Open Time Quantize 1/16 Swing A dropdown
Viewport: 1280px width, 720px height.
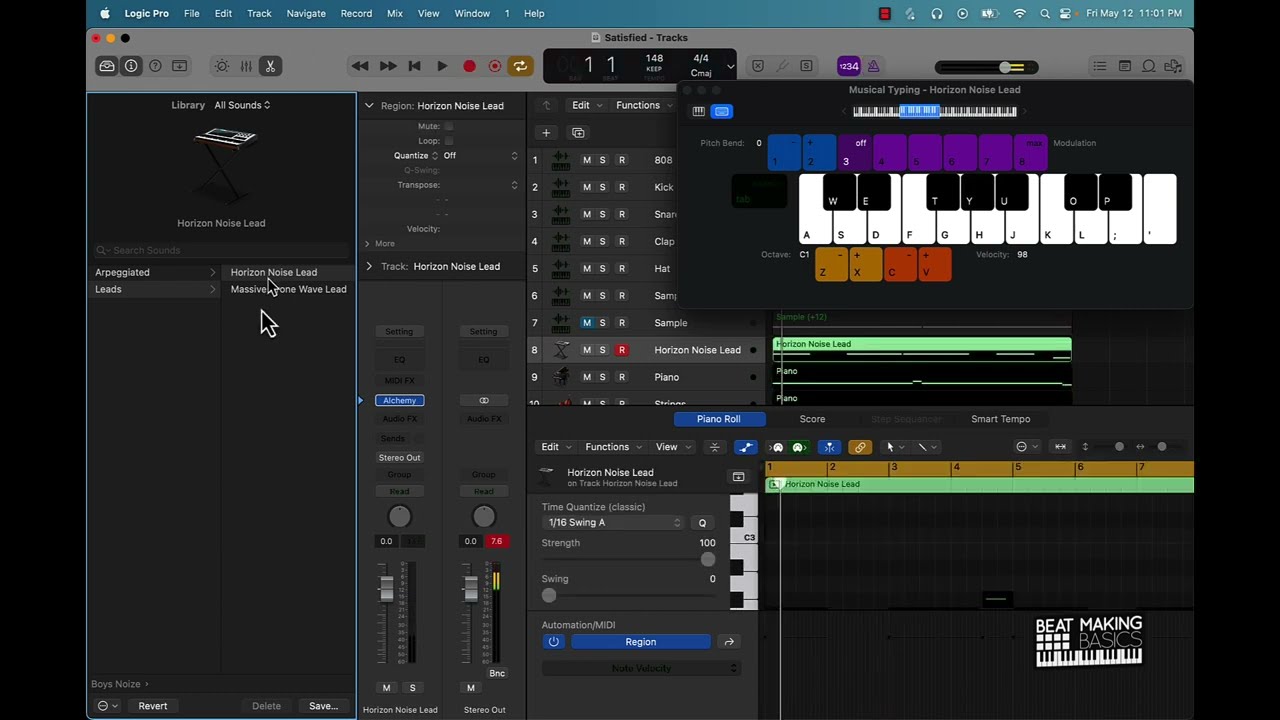[x=614, y=522]
